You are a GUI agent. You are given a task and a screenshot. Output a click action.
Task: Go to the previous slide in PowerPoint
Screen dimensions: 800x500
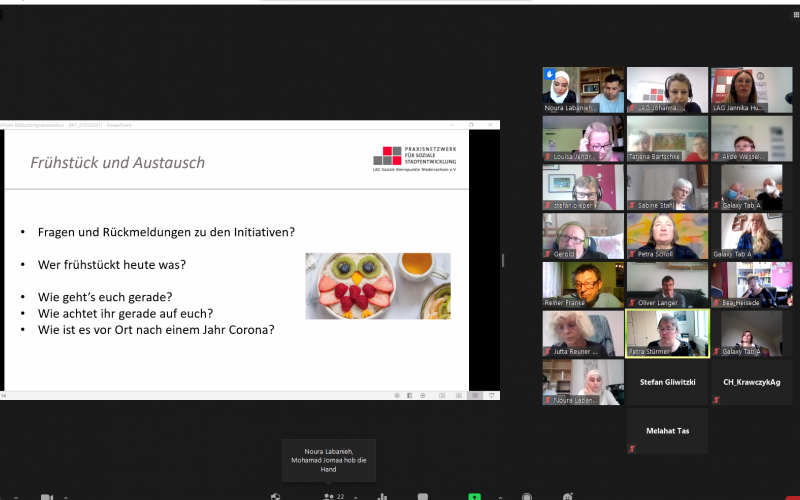click(x=397, y=395)
